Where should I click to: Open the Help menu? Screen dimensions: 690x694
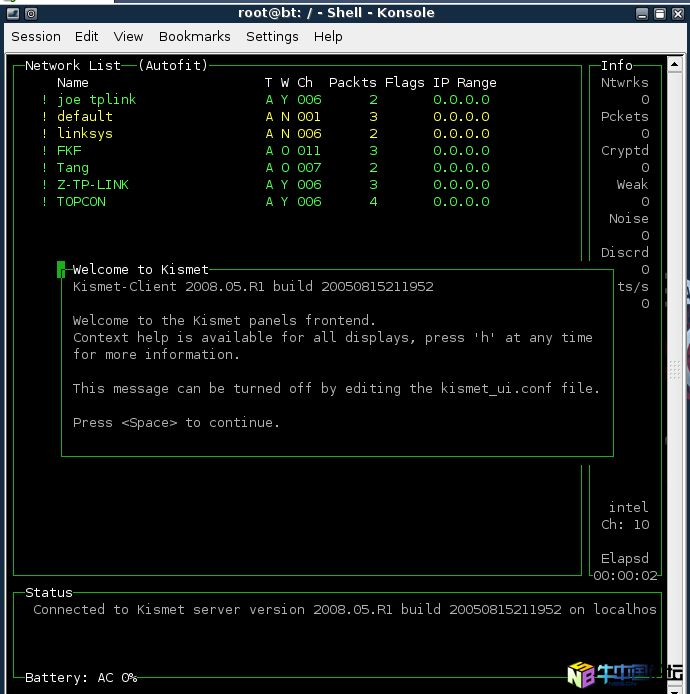click(328, 36)
